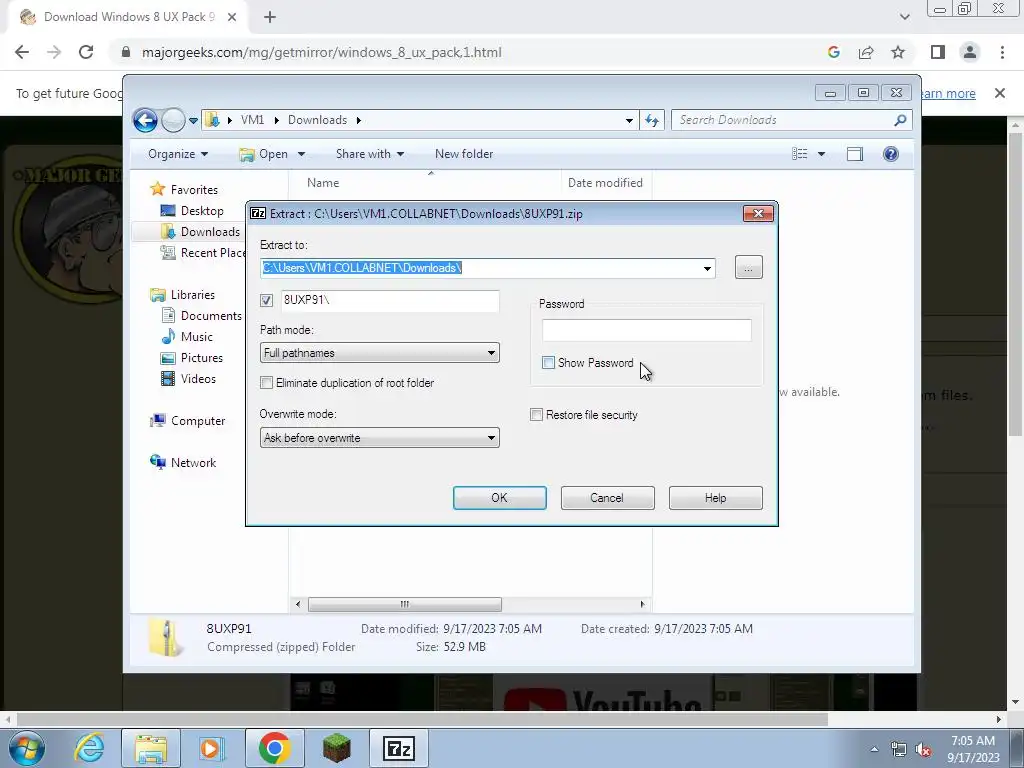This screenshot has width=1024, height=768.
Task: Share this page from Chrome omnibox
Action: click(866, 52)
